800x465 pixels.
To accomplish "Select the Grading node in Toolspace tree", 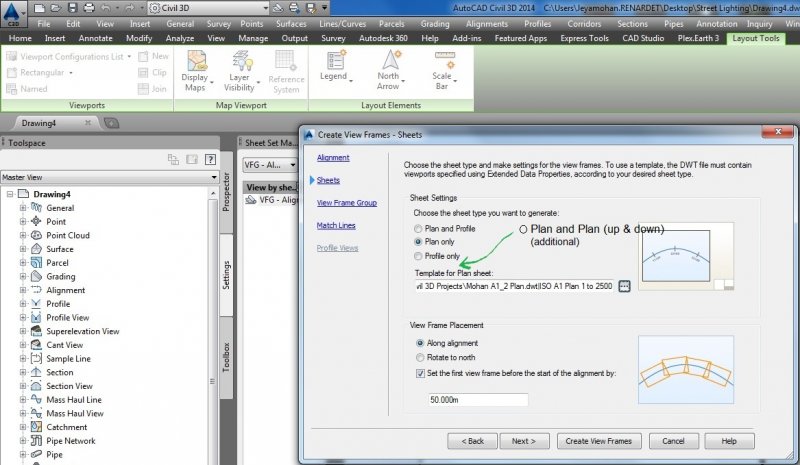I will tap(61, 277).
